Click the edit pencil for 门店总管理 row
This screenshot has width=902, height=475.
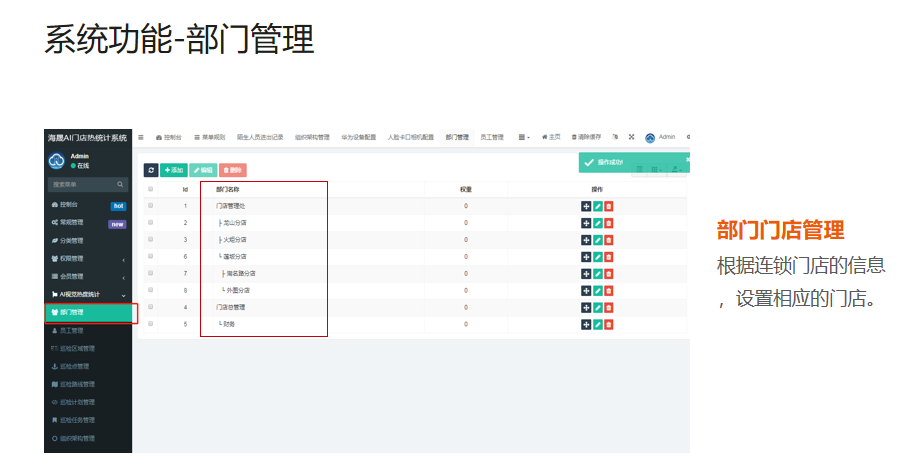[598, 308]
